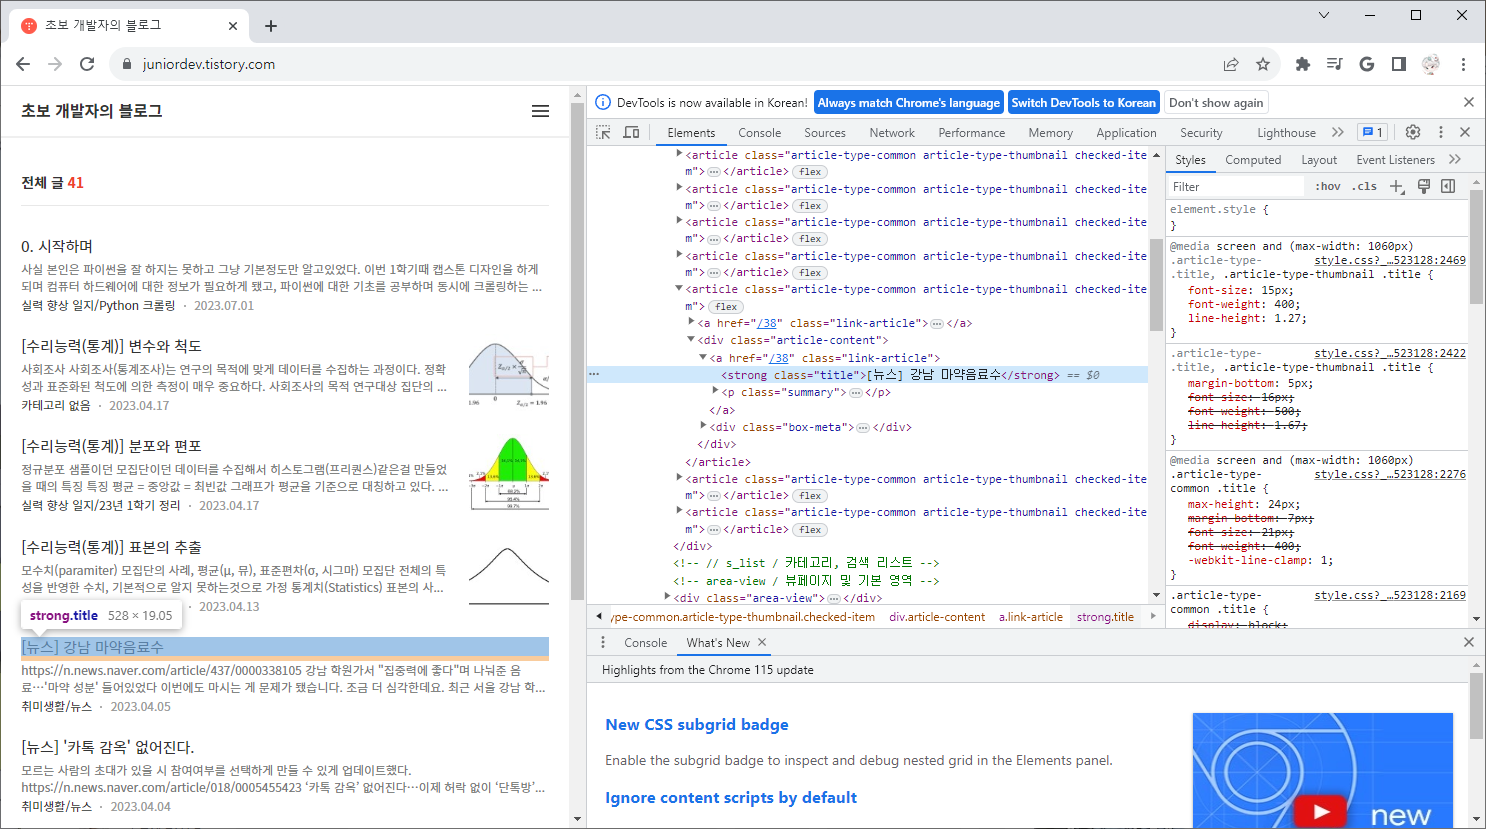The width and height of the screenshot is (1486, 829).
Task: Open the What's New video thumbnail
Action: pyautogui.click(x=1322, y=770)
